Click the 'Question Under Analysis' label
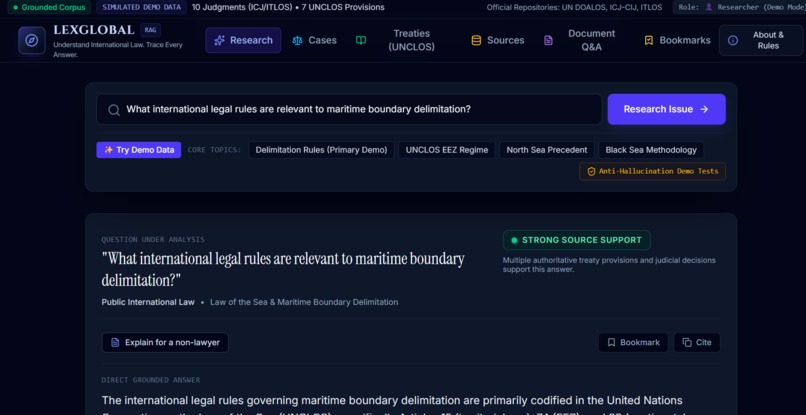806x415 pixels. click(153, 240)
